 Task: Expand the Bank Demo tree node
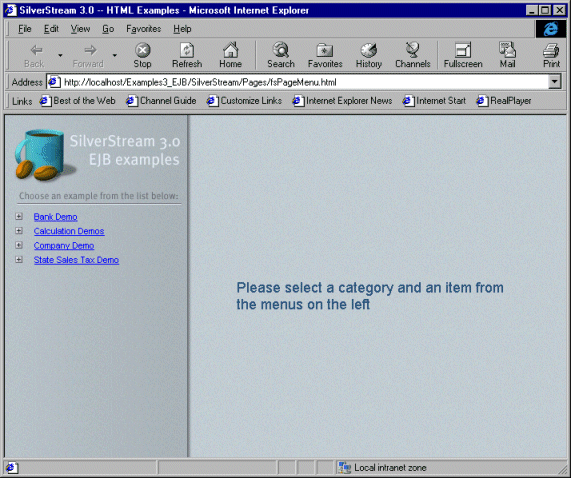click(x=19, y=217)
